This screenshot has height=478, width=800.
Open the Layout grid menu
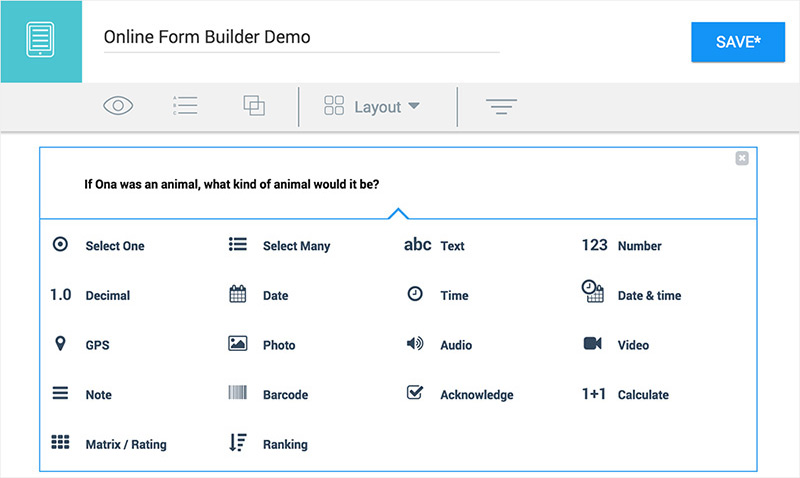tap(372, 106)
